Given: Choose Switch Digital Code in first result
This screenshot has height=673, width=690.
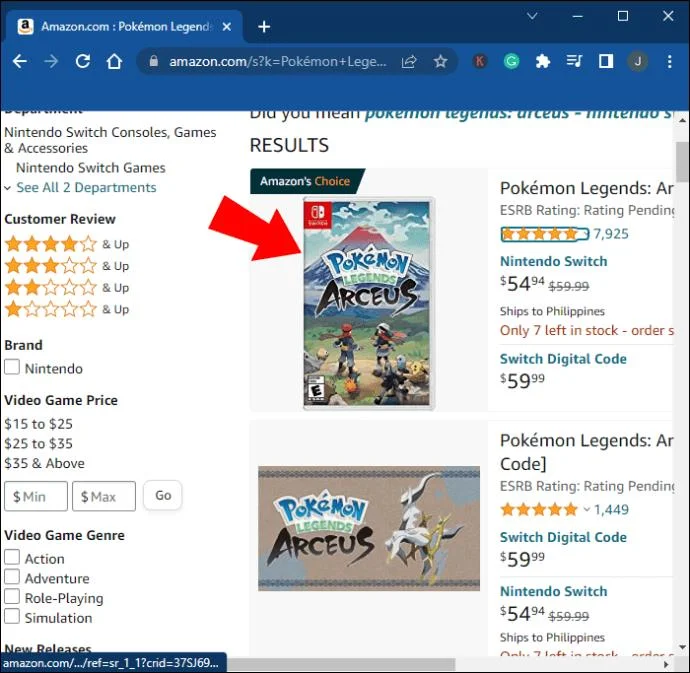Looking at the screenshot, I should click(563, 359).
